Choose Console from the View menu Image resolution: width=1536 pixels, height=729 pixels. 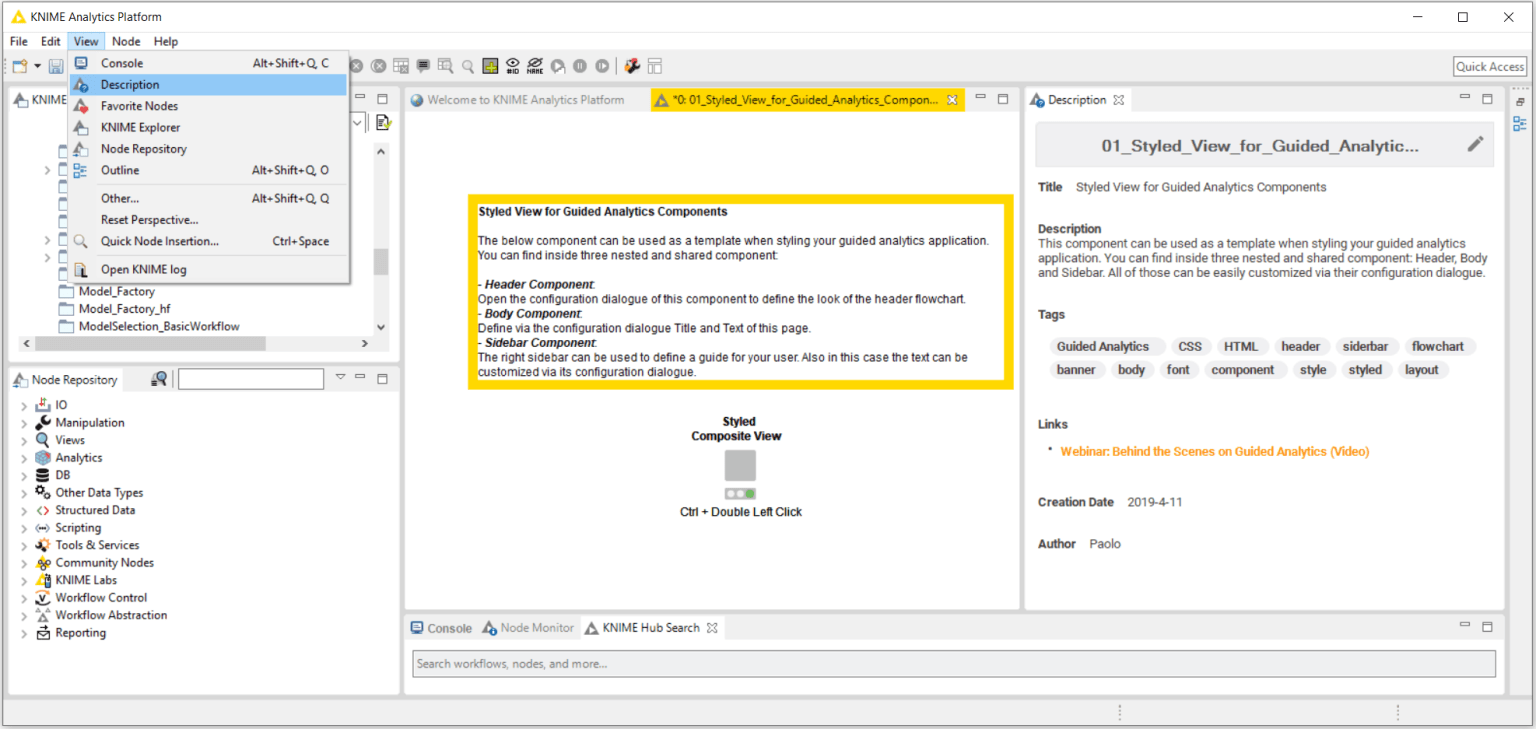[x=209, y=63]
